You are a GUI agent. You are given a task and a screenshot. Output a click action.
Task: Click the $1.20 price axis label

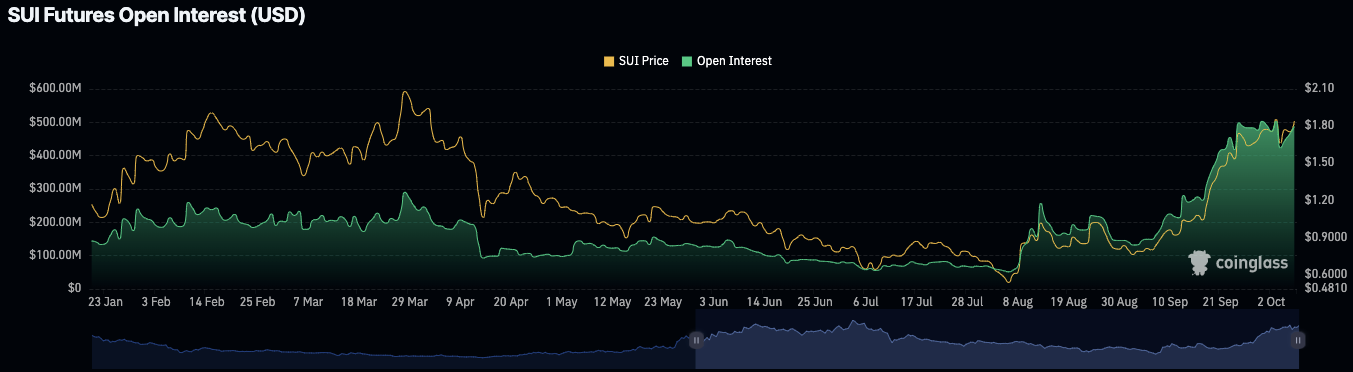pyautogui.click(x=1321, y=200)
